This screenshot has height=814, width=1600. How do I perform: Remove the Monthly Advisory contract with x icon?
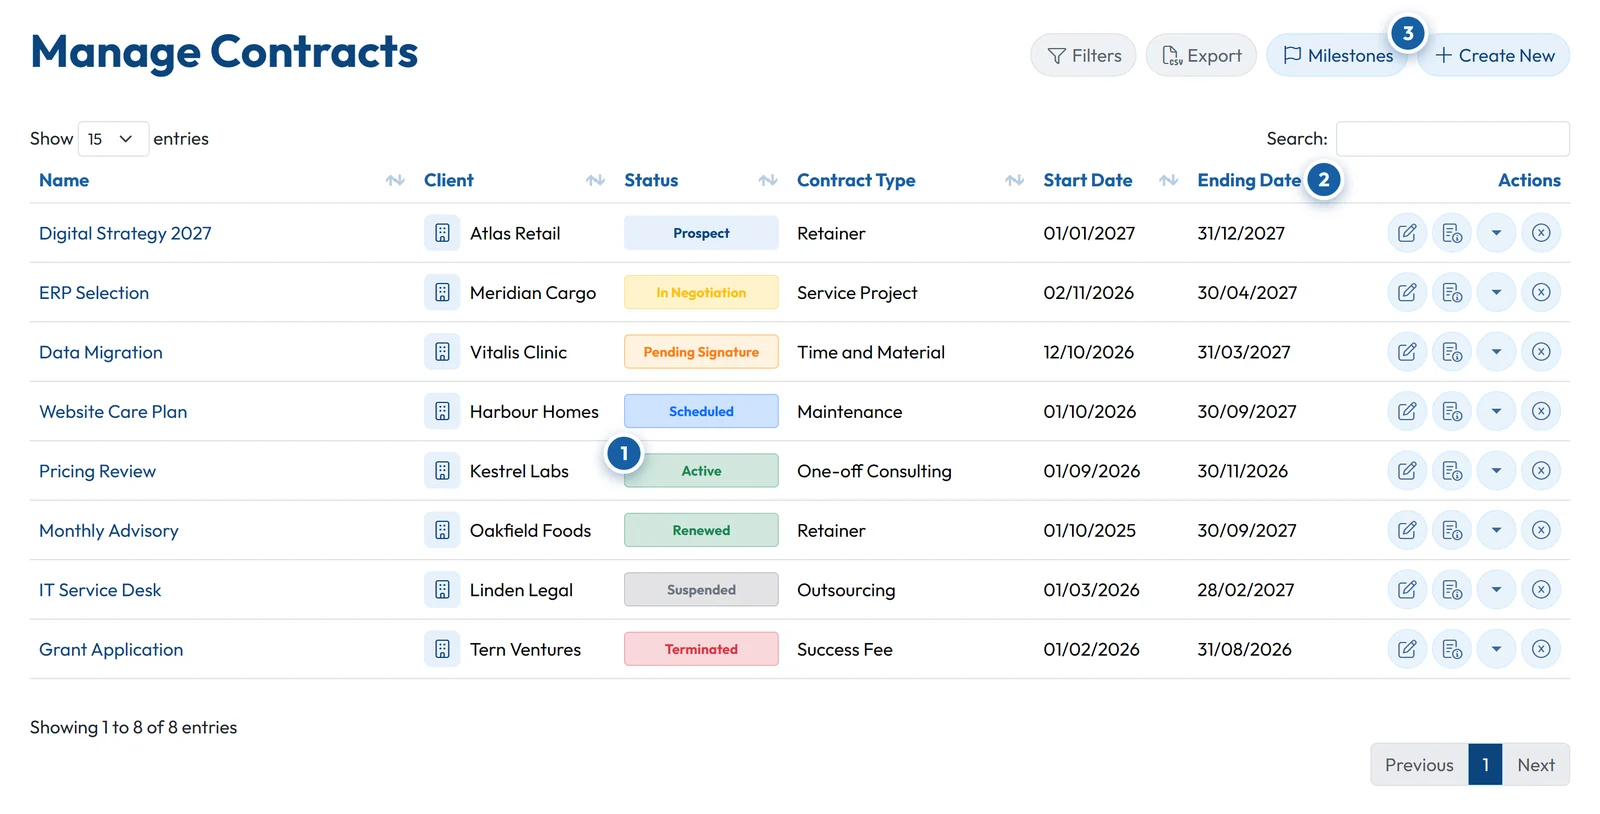(1541, 530)
